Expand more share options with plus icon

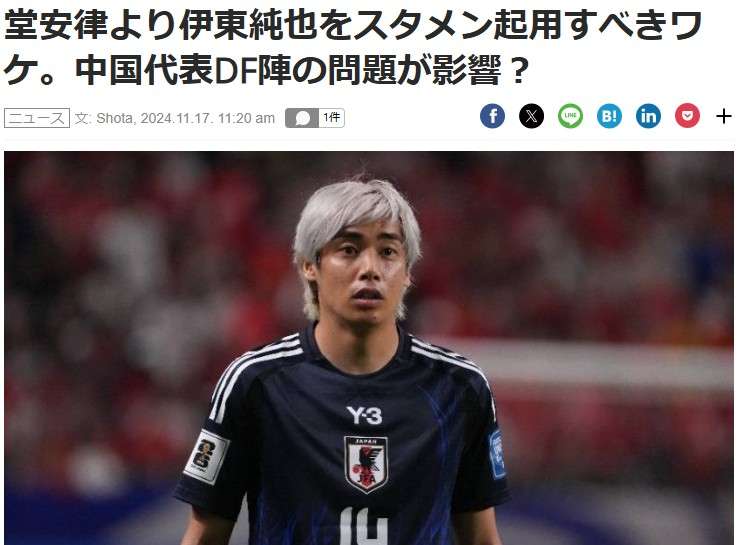[x=724, y=116]
